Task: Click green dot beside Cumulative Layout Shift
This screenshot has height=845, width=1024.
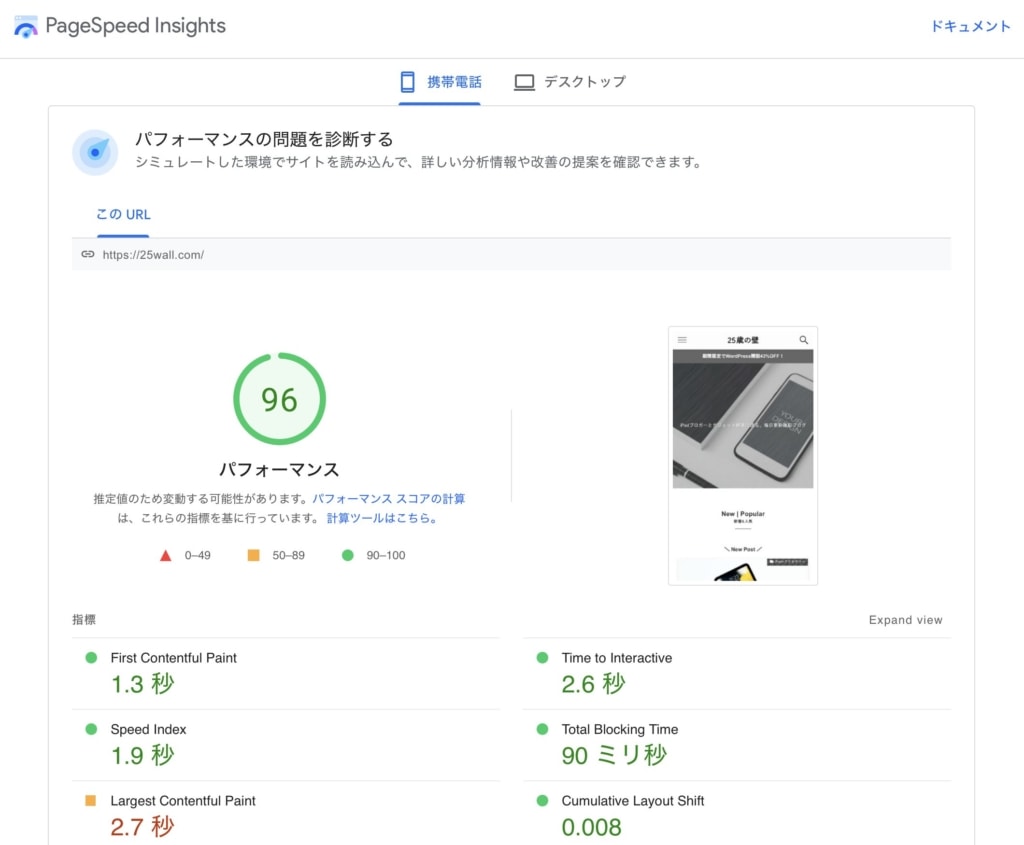Action: pos(542,800)
